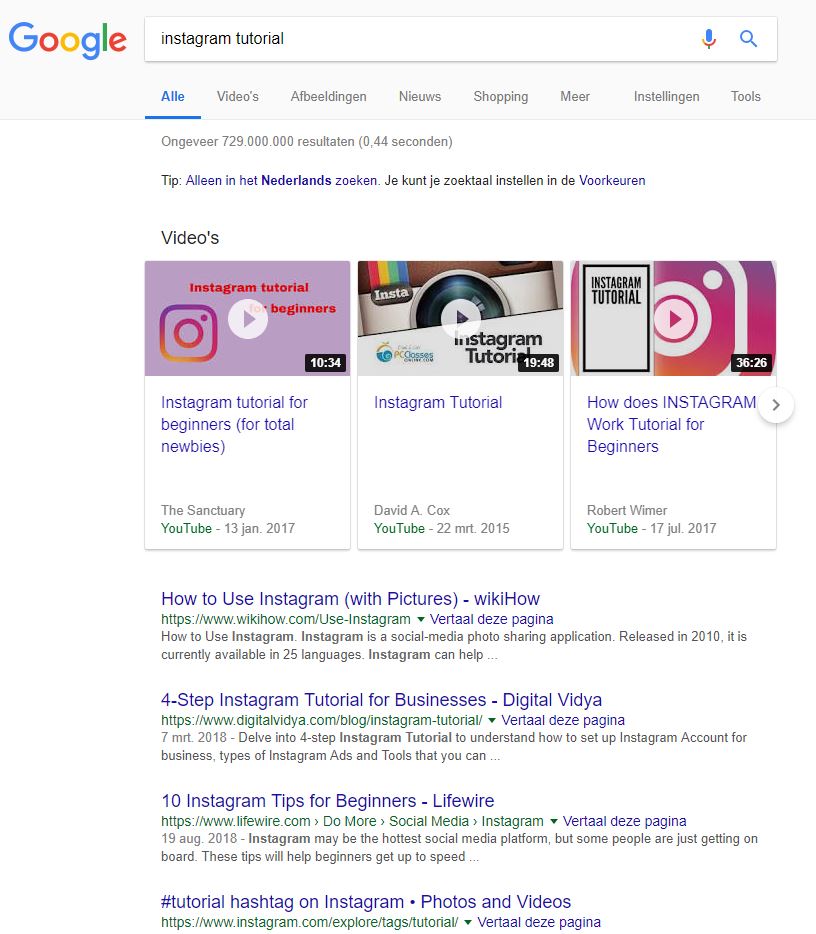Viewport: 816px width, 934px height.
Task: Click YouTube source dated 17 jul. 2017
Action: coord(612,528)
